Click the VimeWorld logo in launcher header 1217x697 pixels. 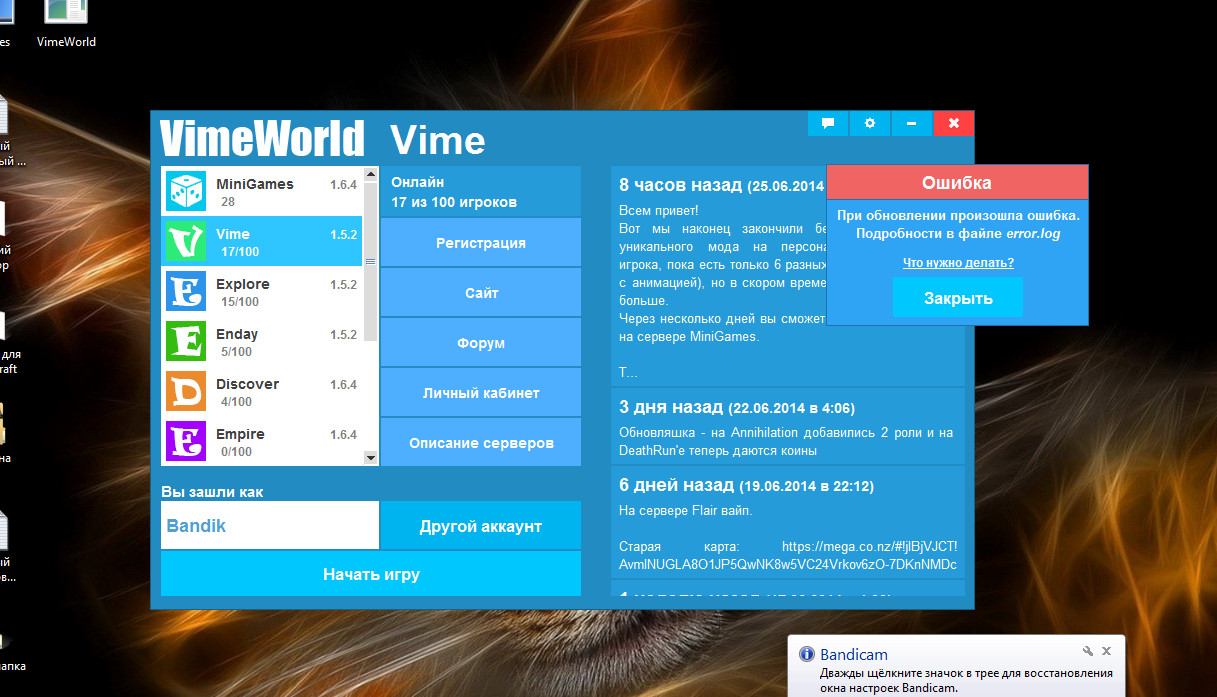[x=263, y=139]
